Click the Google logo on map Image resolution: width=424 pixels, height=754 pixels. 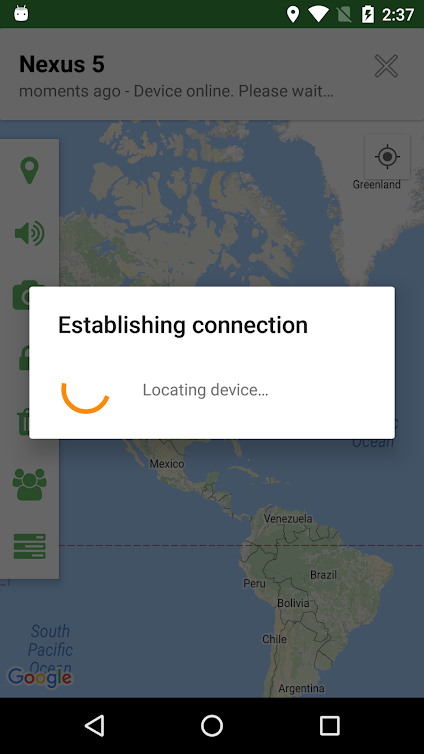click(x=40, y=678)
